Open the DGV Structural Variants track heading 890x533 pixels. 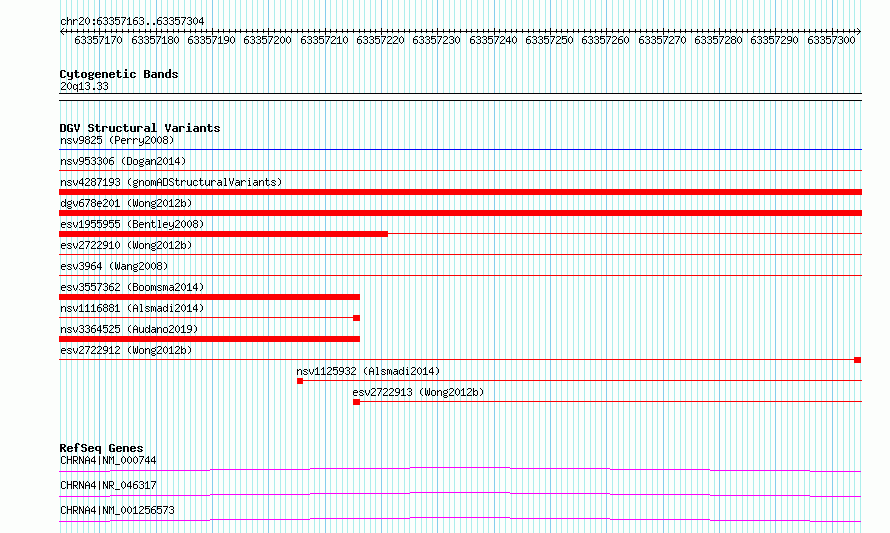[x=140, y=128]
